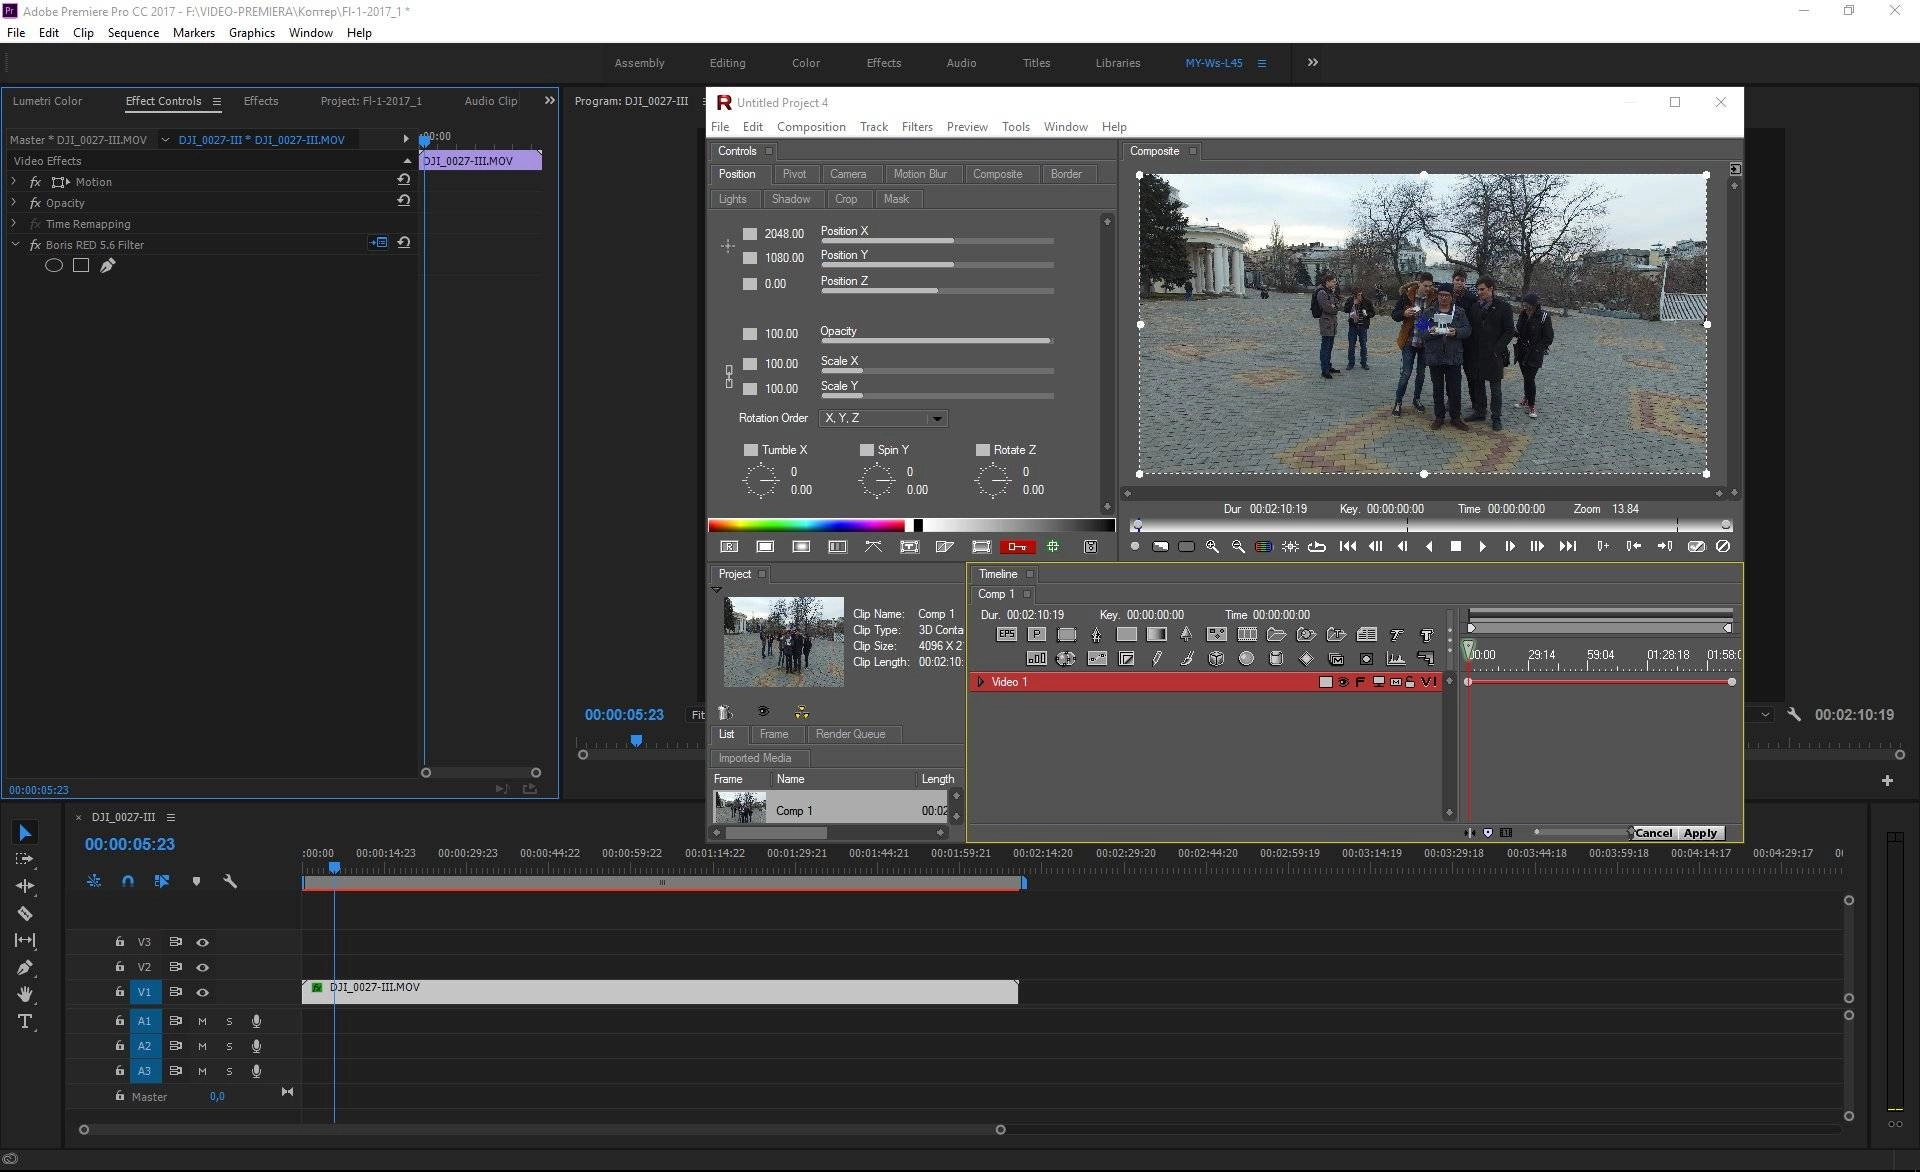Jump to first frame in Composite preview
Image resolution: width=1920 pixels, height=1172 pixels.
pyautogui.click(x=1348, y=547)
